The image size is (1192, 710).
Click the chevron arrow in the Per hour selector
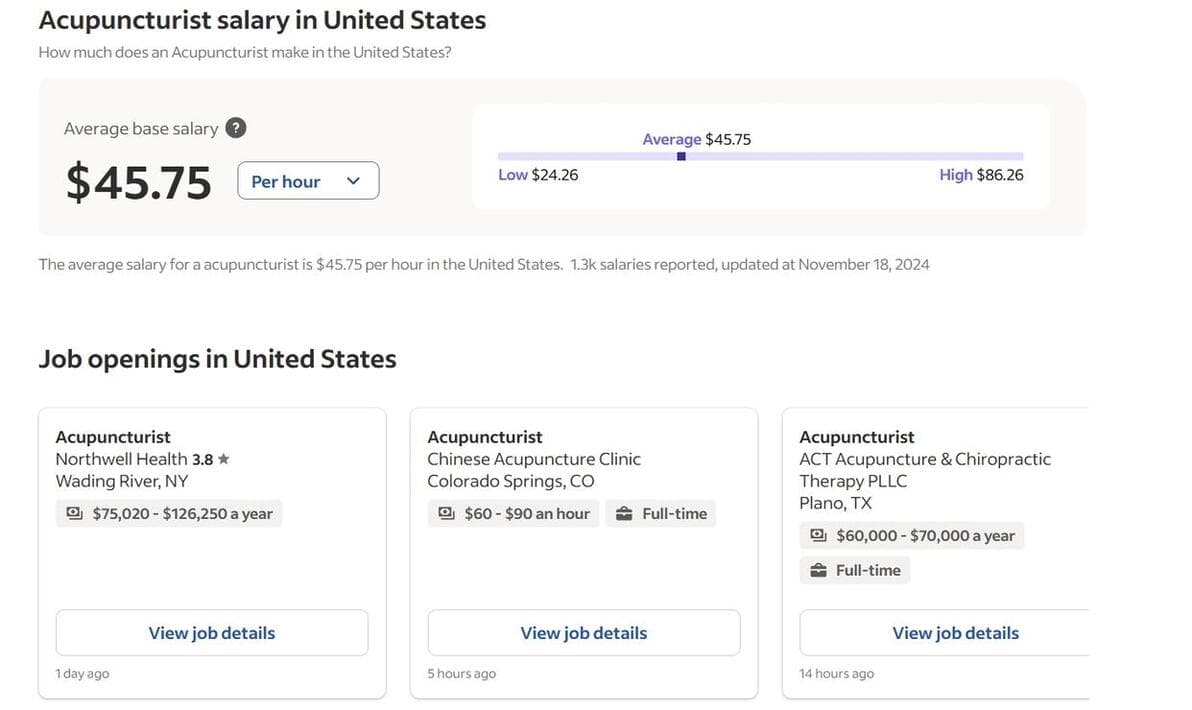(353, 181)
